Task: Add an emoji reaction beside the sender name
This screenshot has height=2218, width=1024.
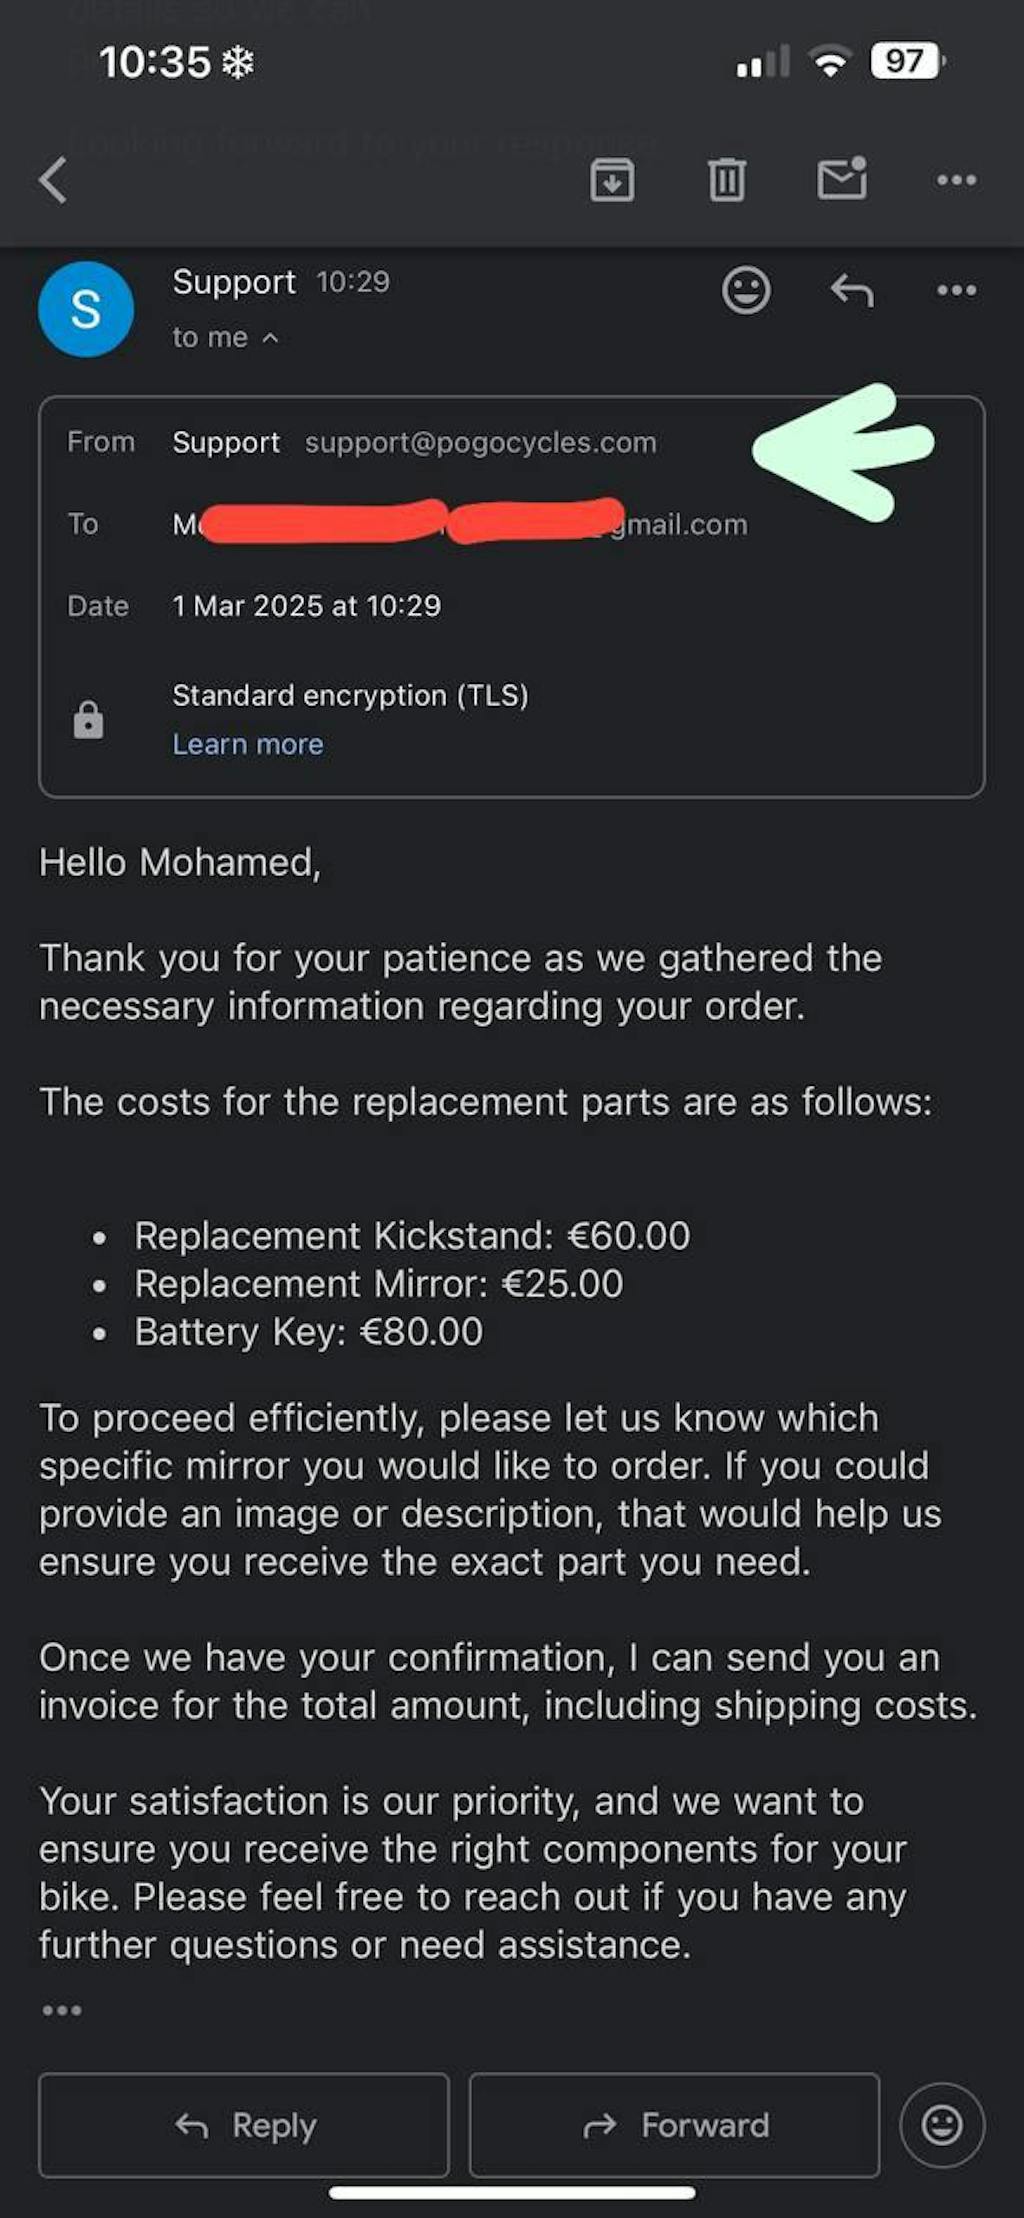Action: coord(746,291)
